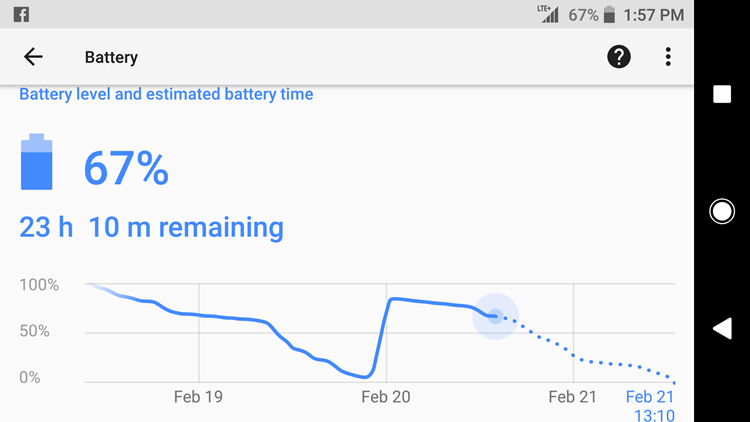
Task: Tap the Feb 19 date label on graph
Action: 198,397
